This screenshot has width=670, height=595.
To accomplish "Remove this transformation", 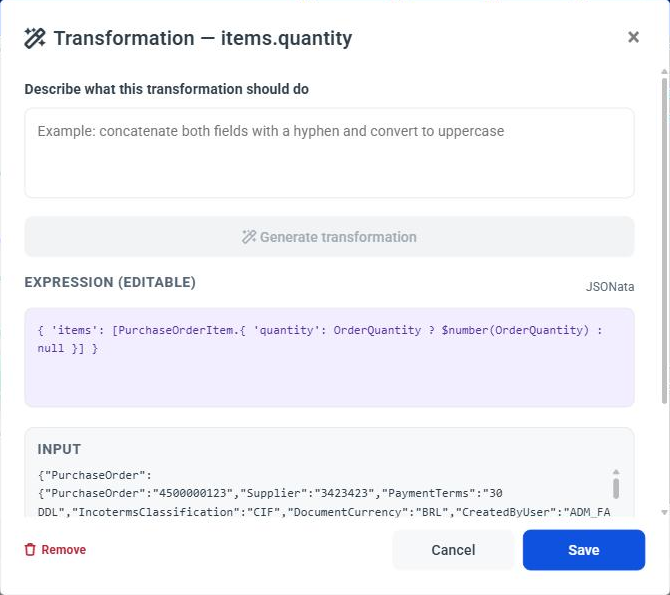I will tap(55, 550).
